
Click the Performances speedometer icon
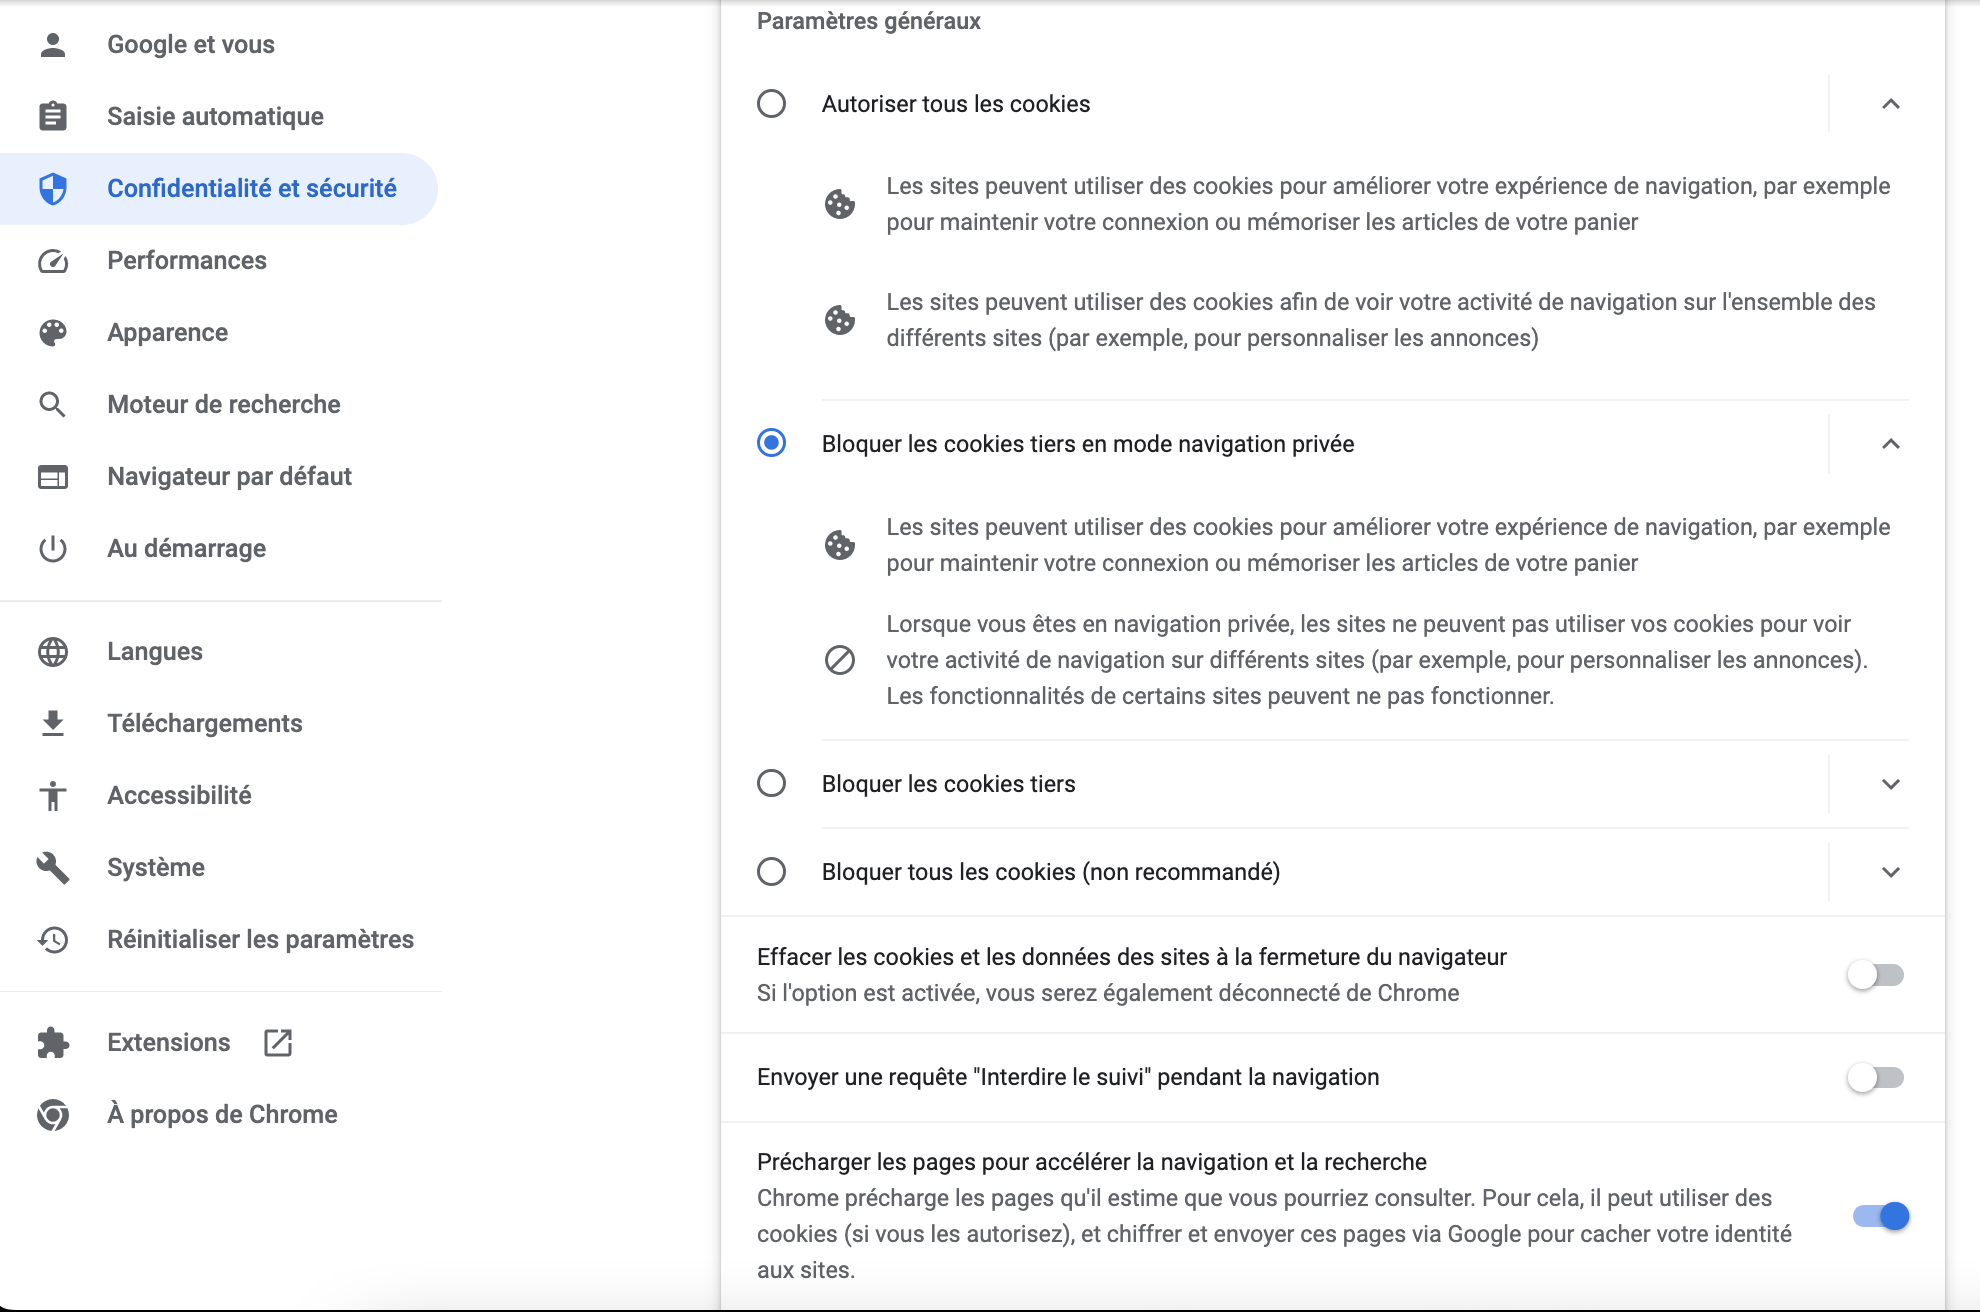pyautogui.click(x=53, y=260)
